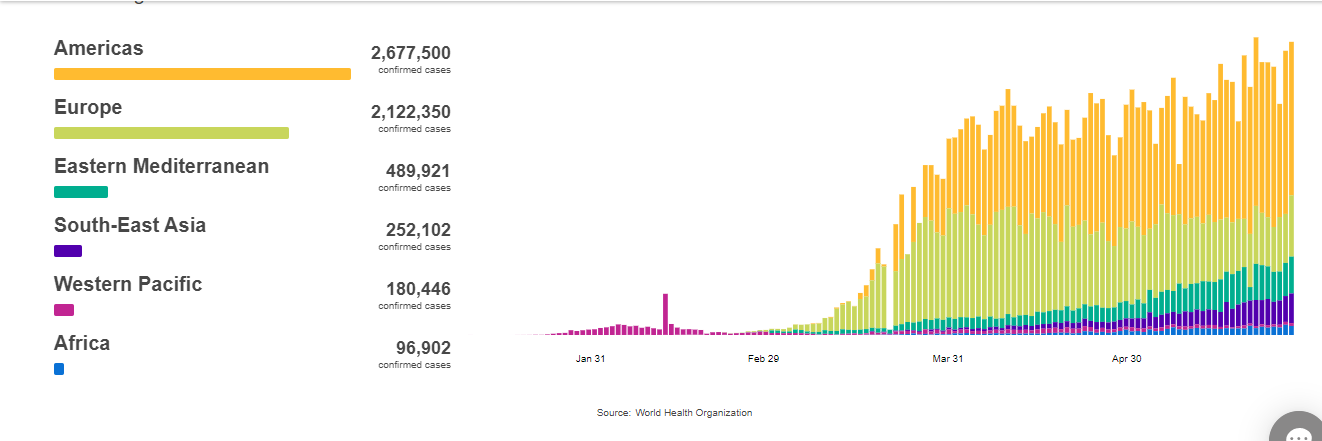Select the Americas region label
This screenshot has height=441, width=1322.
(99, 48)
